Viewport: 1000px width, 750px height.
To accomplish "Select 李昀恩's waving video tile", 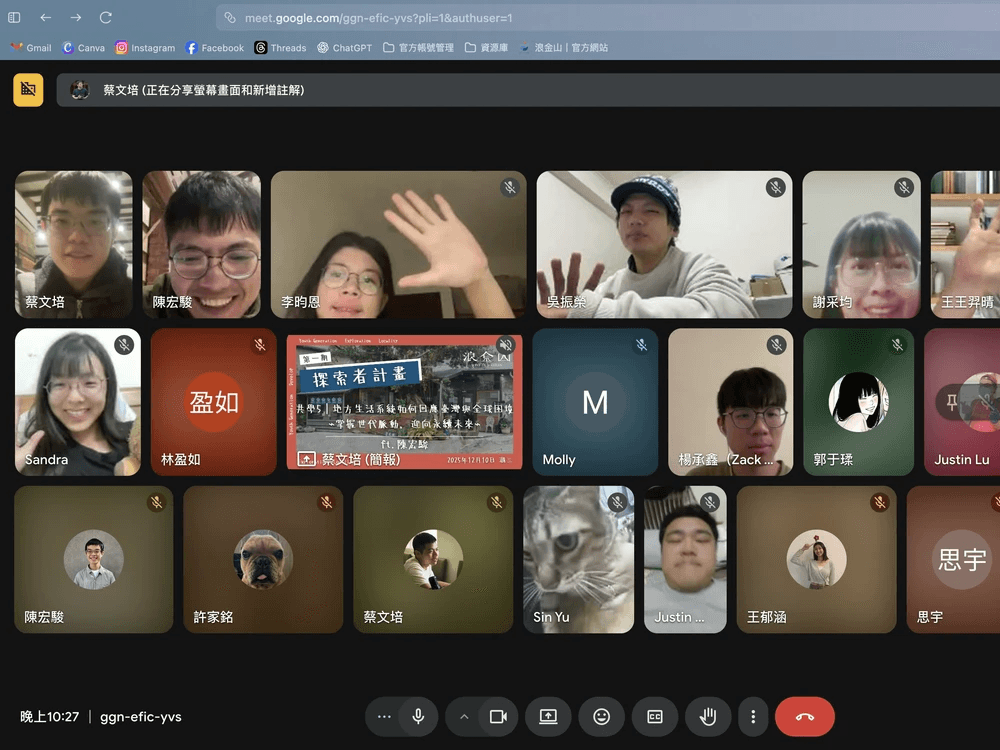I will click(x=399, y=244).
